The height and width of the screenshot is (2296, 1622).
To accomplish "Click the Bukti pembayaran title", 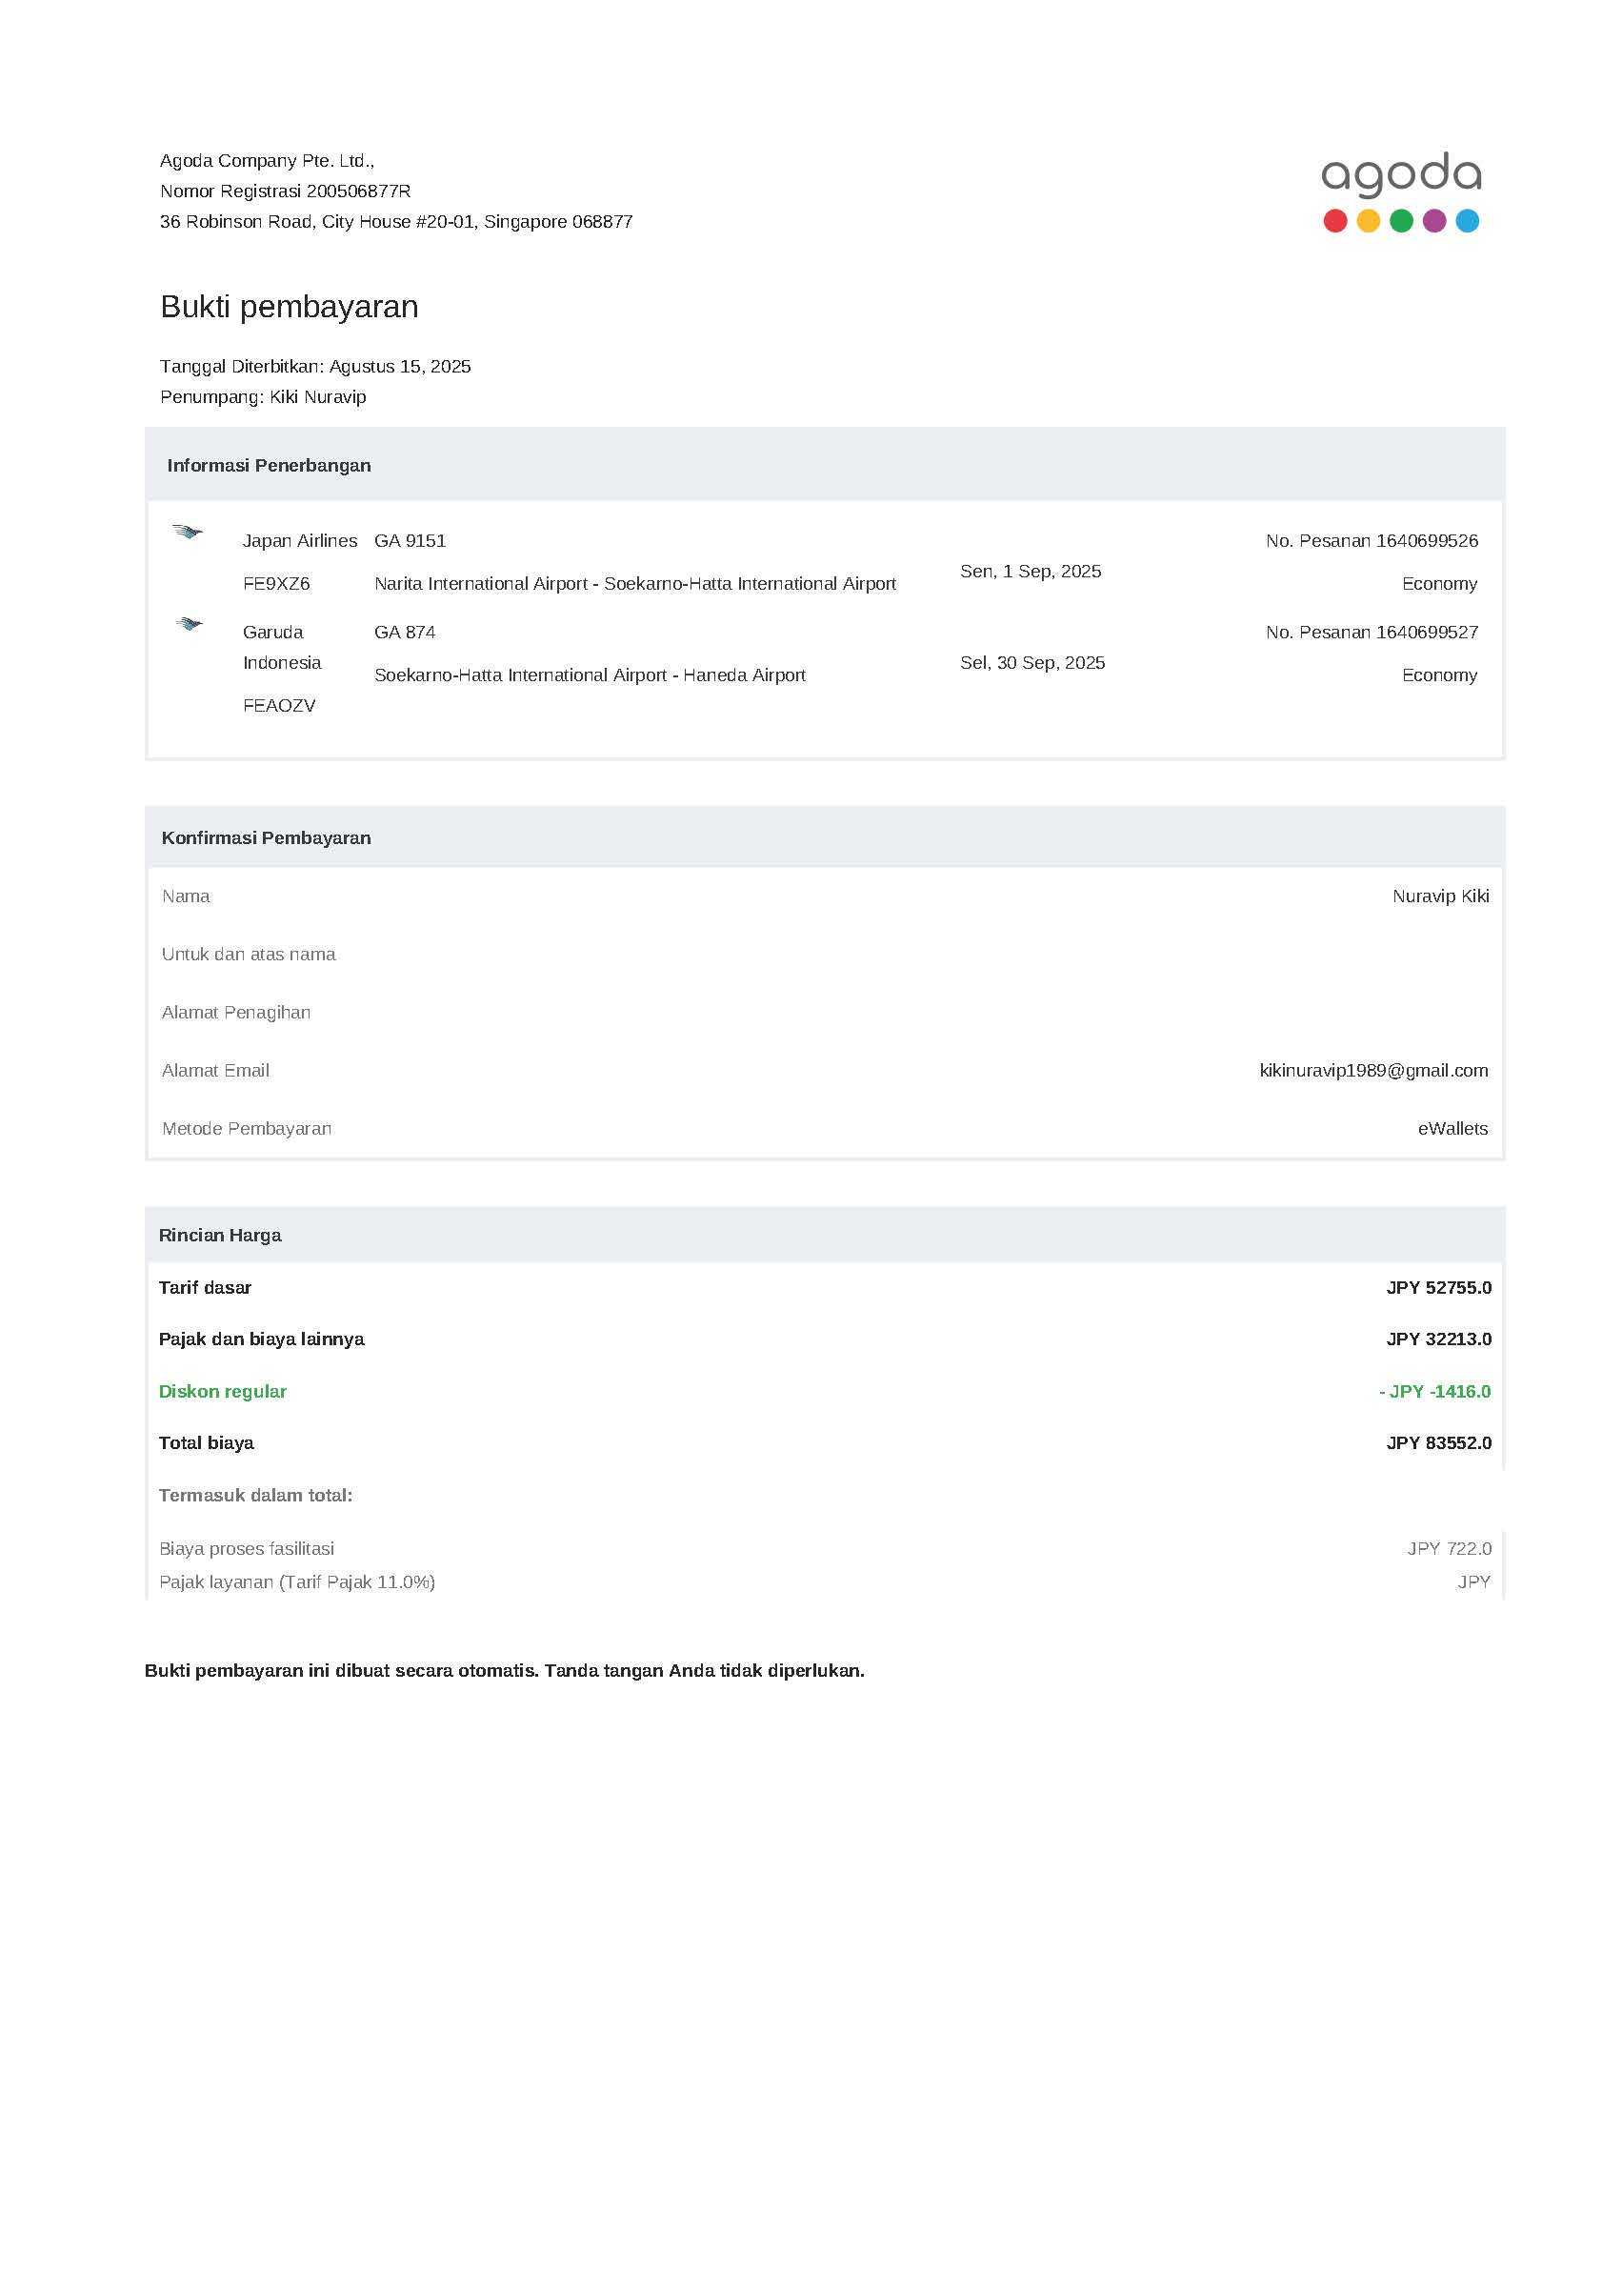I will pos(289,307).
